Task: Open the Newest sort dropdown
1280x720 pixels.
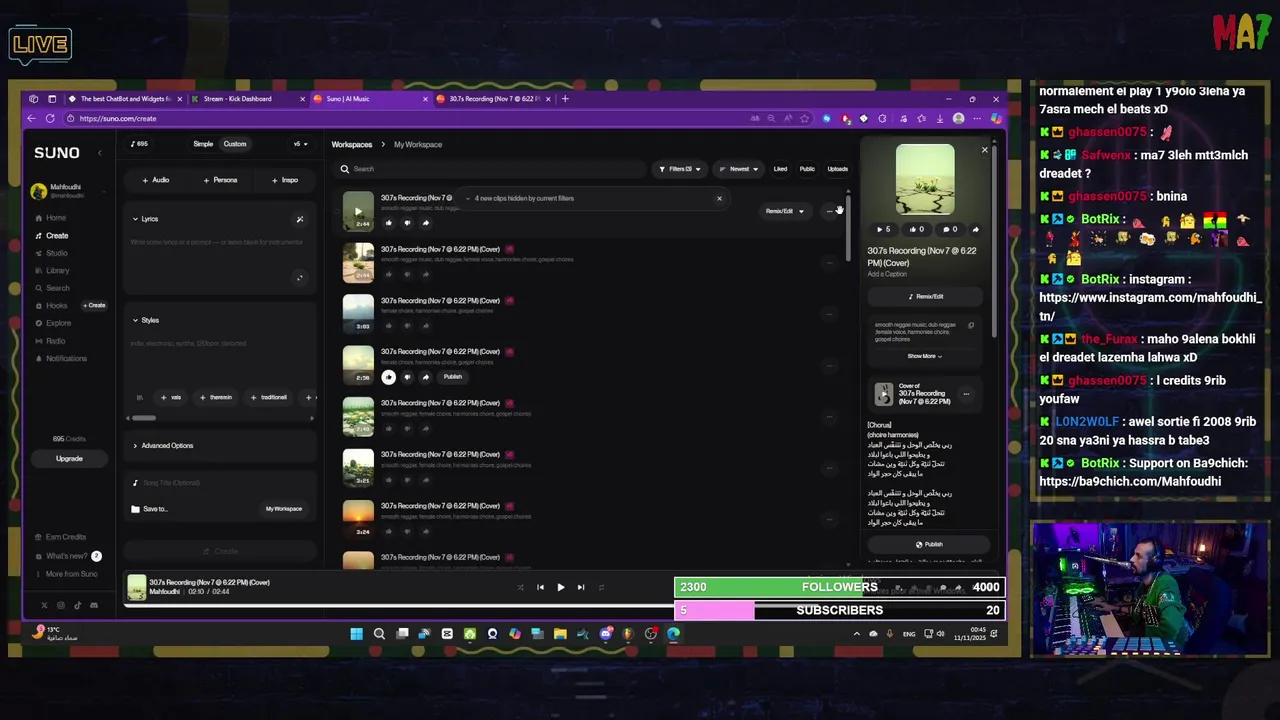Action: point(739,169)
